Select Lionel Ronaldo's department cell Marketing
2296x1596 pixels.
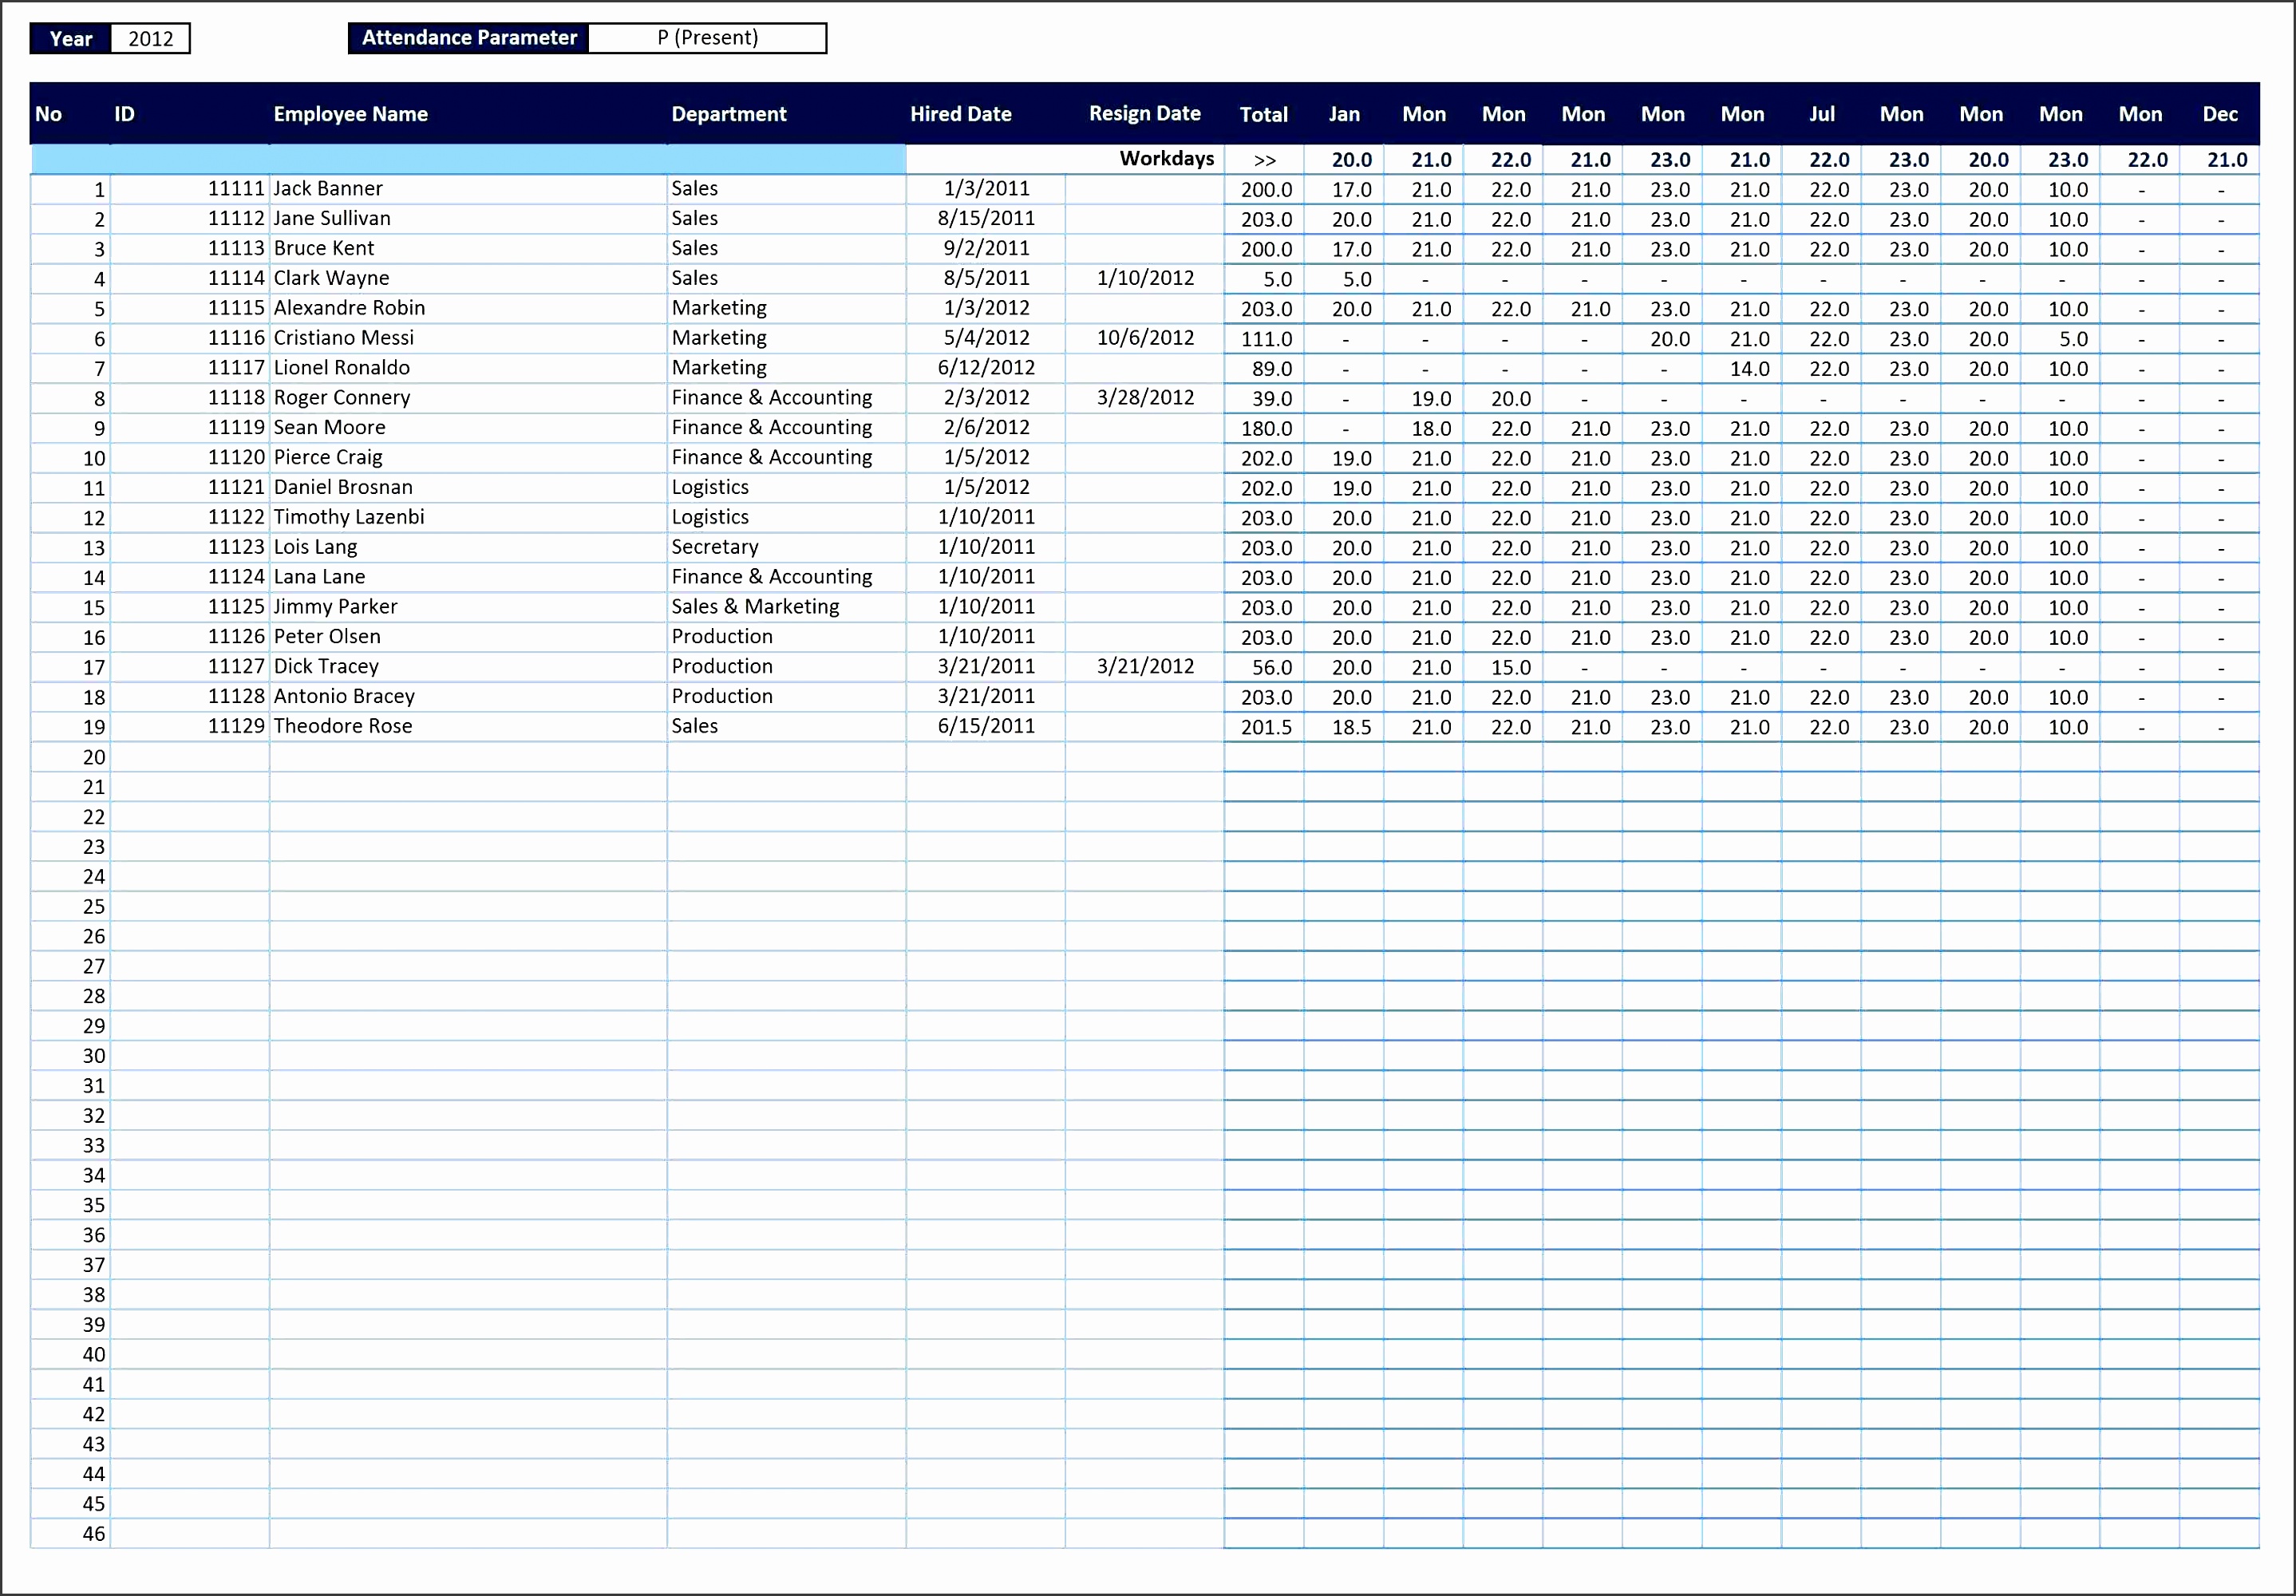point(720,368)
